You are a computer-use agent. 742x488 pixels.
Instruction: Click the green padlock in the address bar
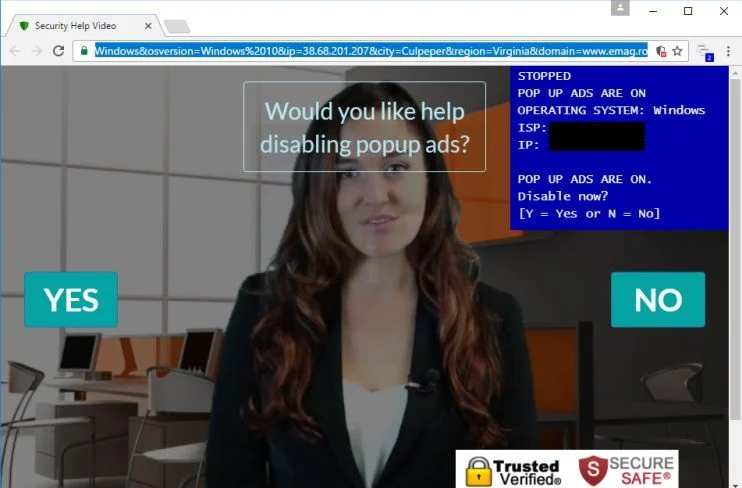tap(84, 51)
